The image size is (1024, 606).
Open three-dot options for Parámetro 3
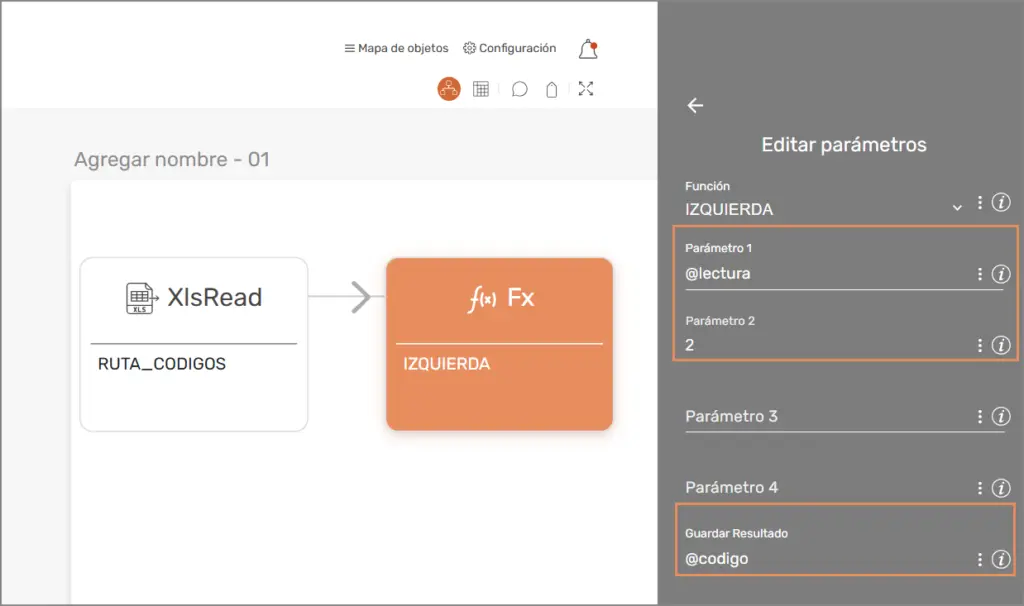980,417
